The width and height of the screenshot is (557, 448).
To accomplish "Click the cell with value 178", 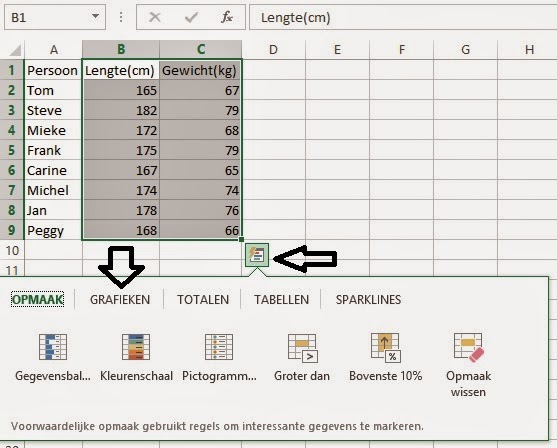I will point(121,210).
